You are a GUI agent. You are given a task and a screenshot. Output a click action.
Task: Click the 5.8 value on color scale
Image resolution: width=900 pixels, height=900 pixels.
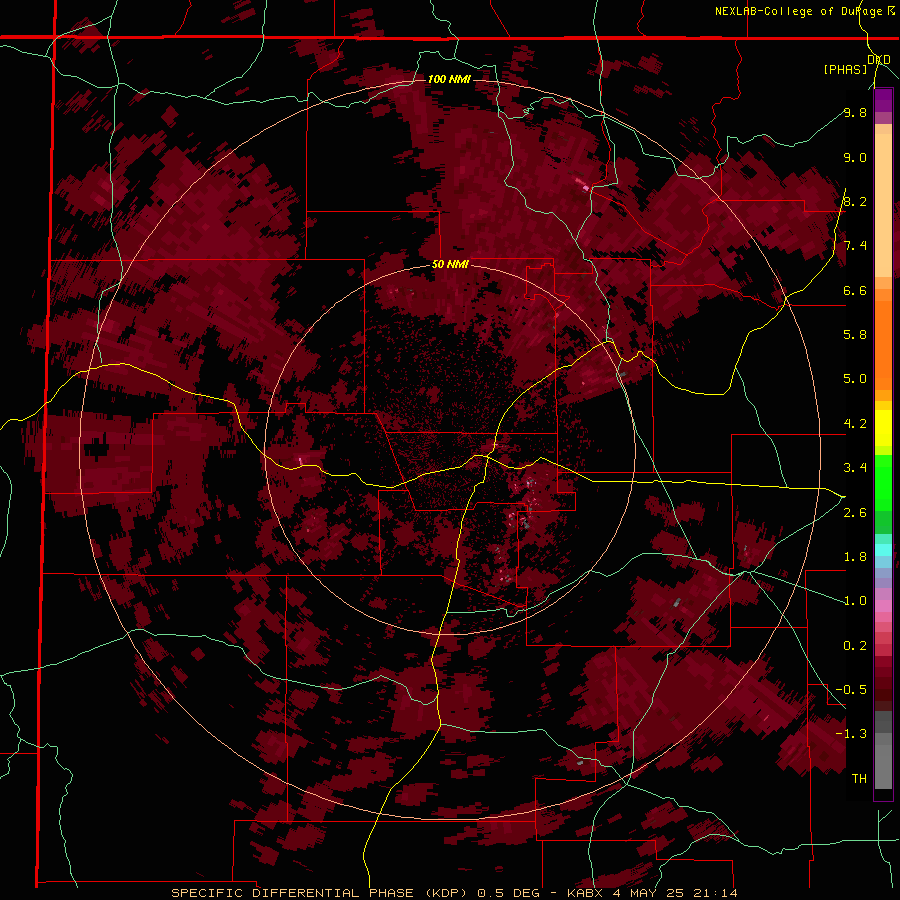[x=855, y=335]
